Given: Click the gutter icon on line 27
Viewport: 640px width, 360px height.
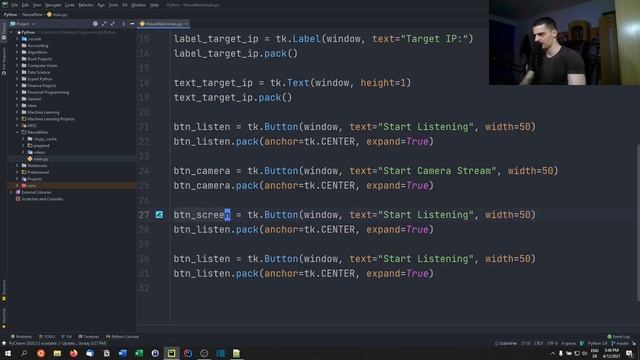Looking at the screenshot, I should [x=159, y=214].
